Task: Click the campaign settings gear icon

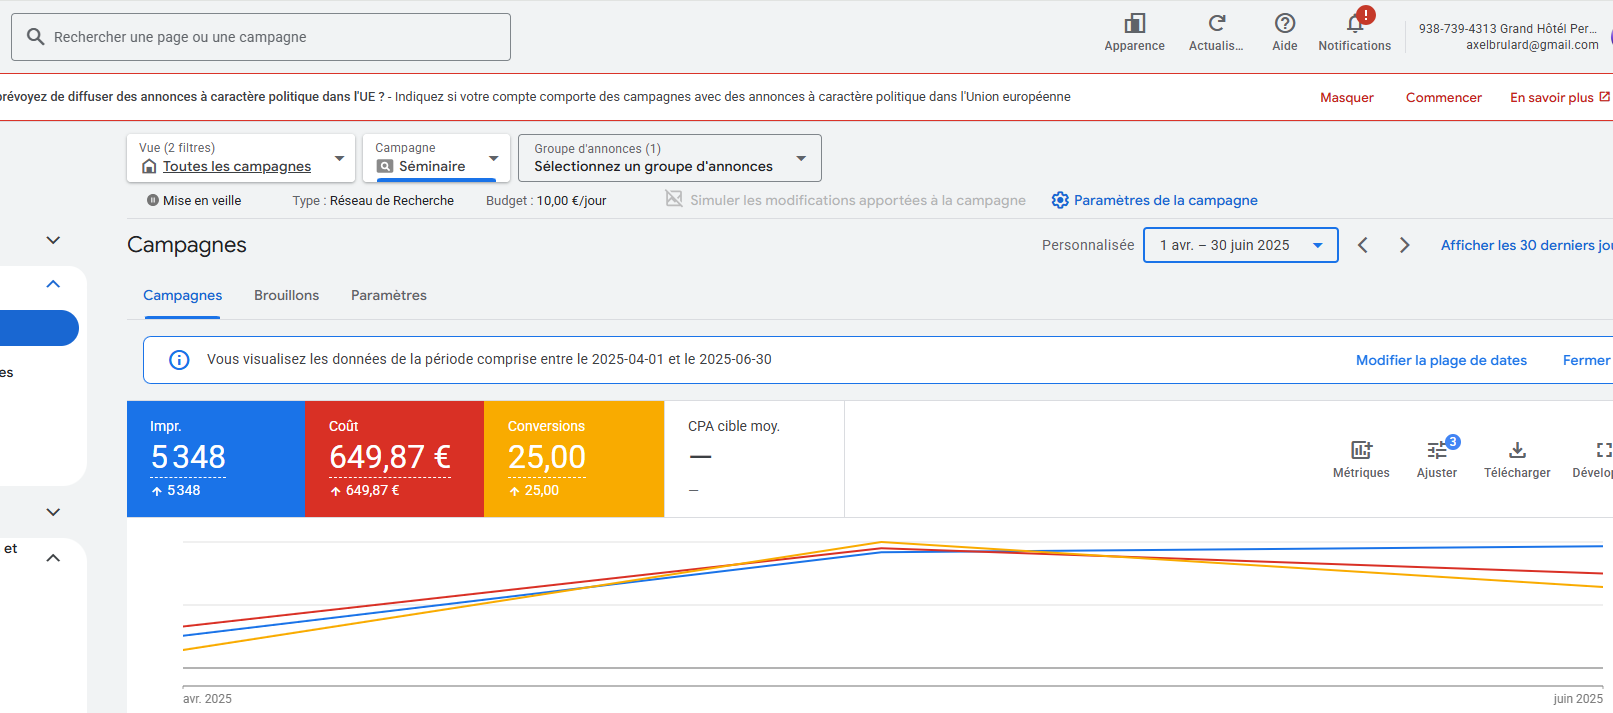Action: click(1060, 200)
